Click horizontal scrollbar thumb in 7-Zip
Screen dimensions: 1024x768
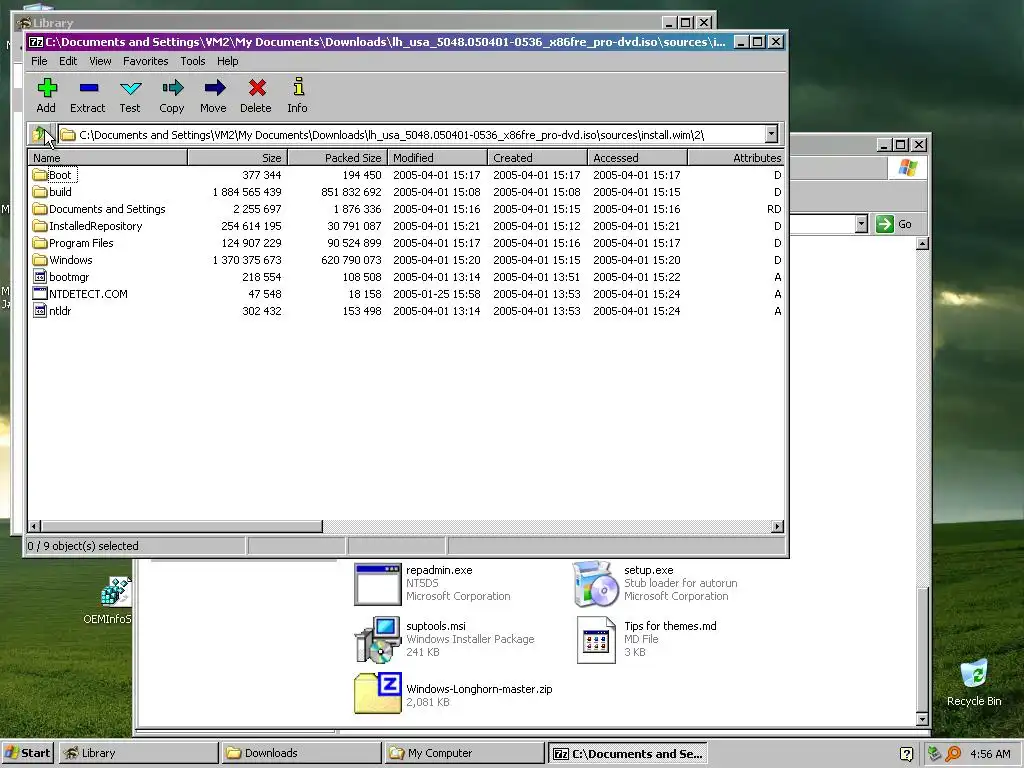click(182, 526)
